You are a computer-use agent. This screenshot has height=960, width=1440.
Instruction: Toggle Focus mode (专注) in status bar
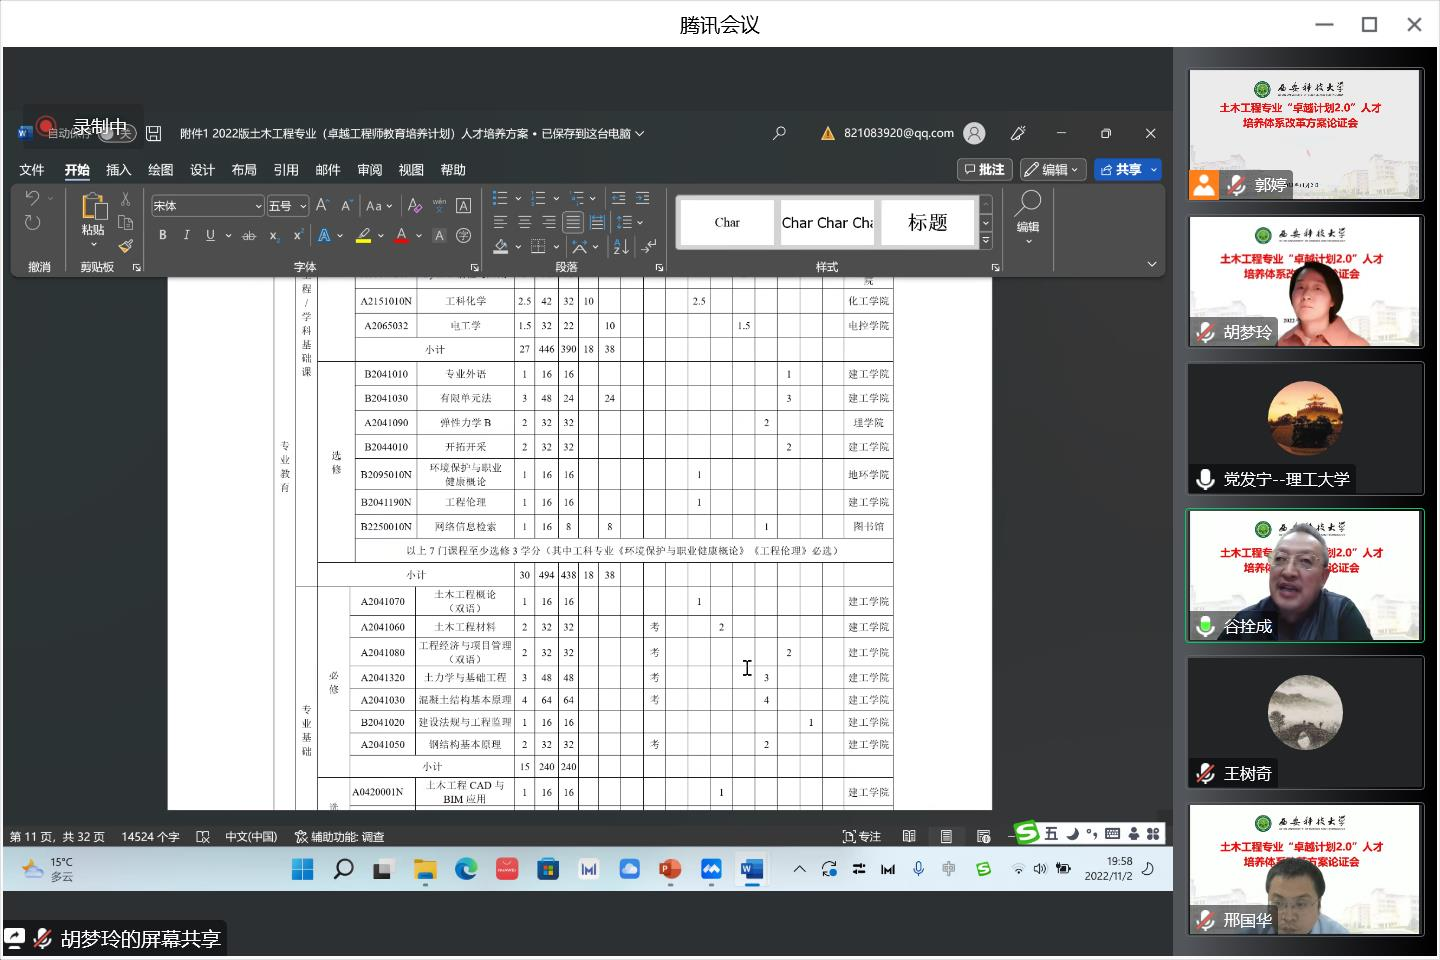point(861,836)
